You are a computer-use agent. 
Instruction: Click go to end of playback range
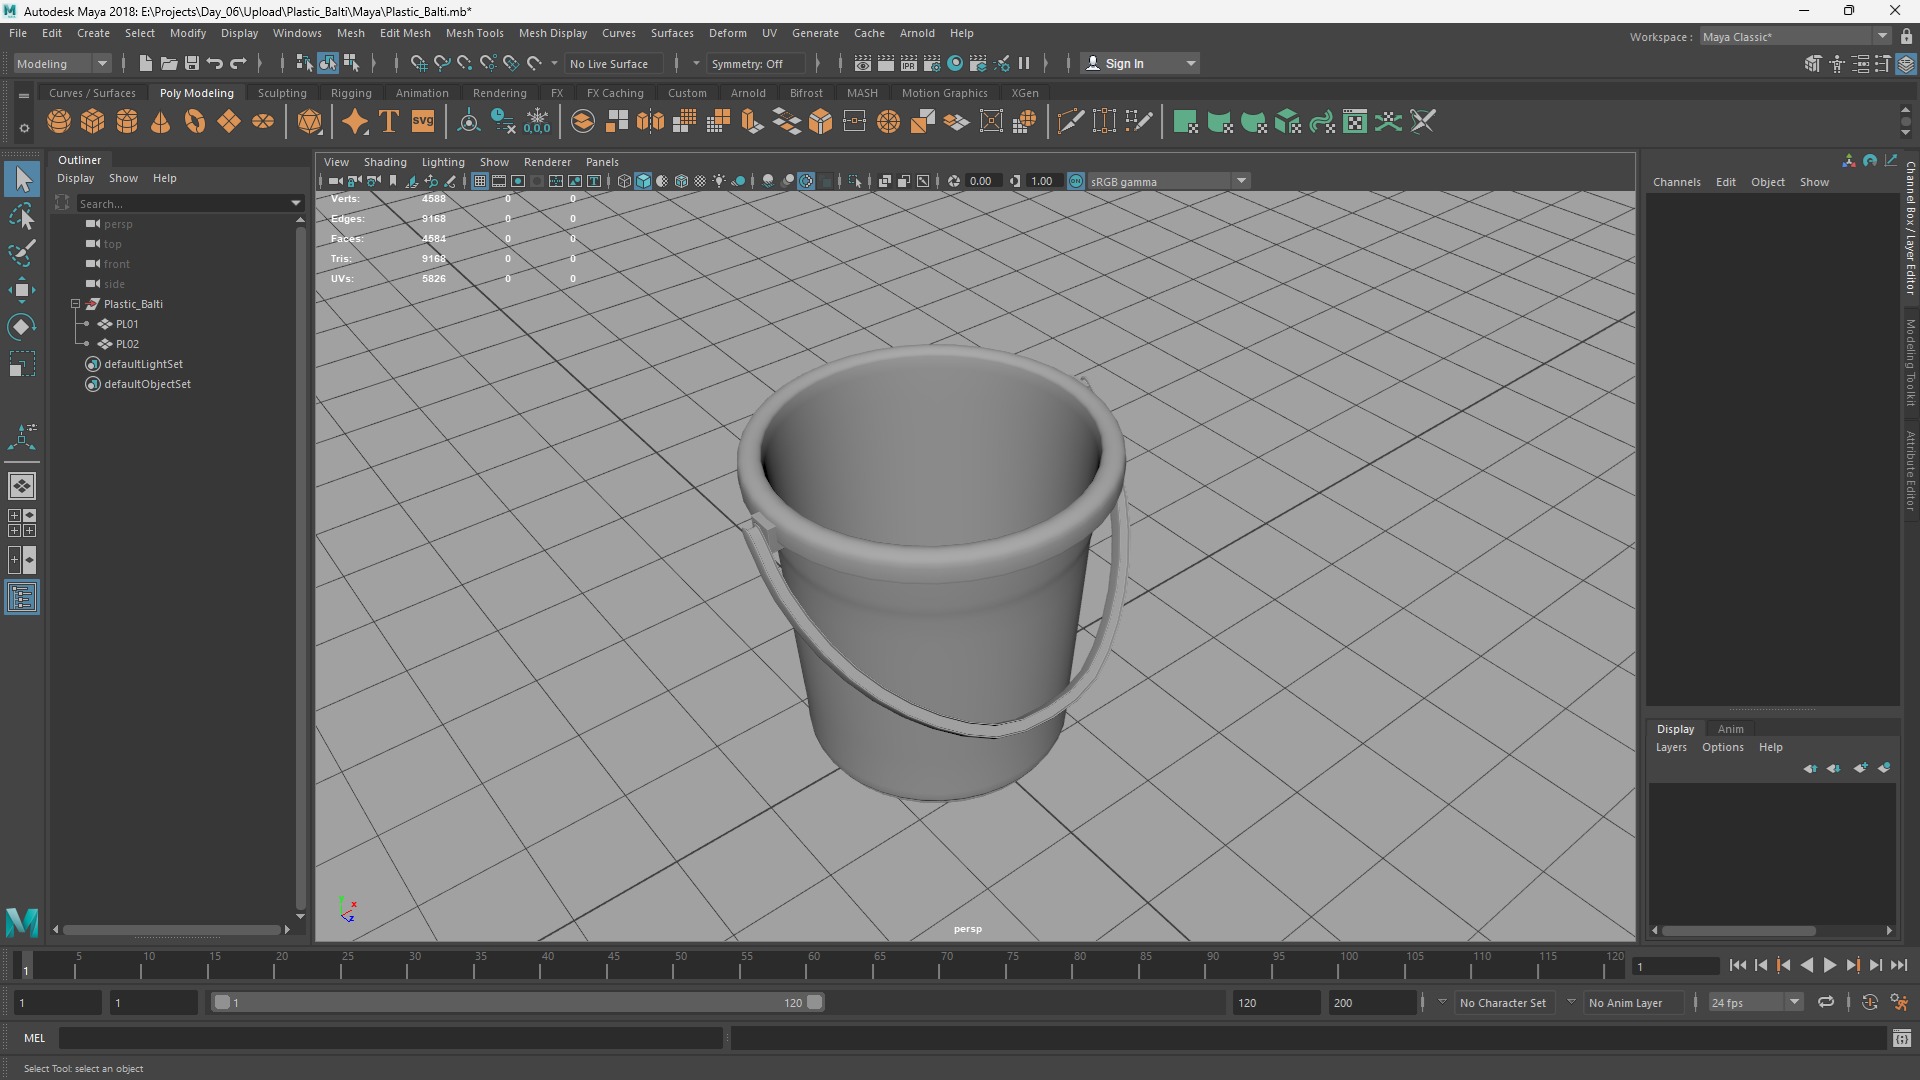pyautogui.click(x=1899, y=965)
